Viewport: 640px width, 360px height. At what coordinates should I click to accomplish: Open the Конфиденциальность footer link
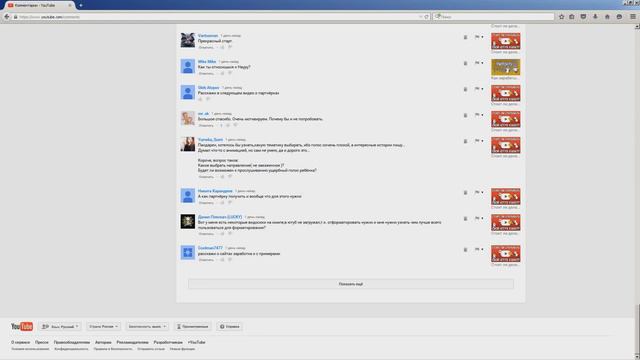point(71,349)
